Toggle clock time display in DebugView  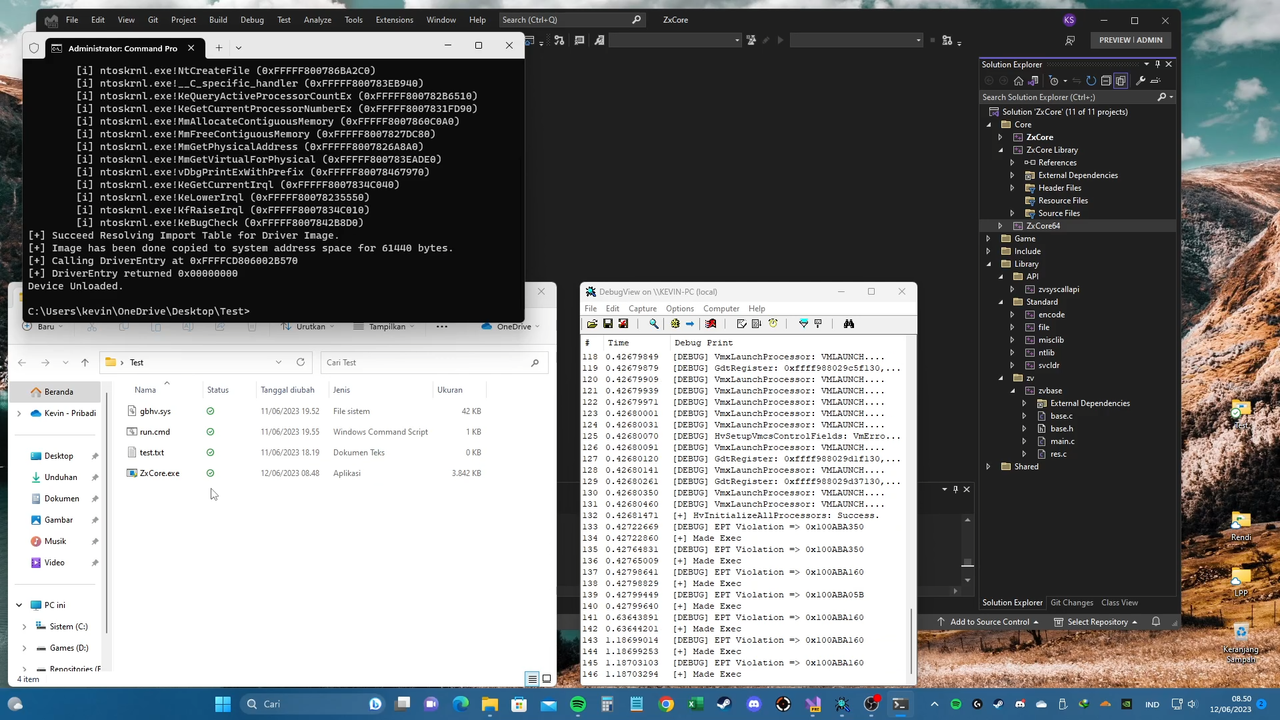coord(772,323)
